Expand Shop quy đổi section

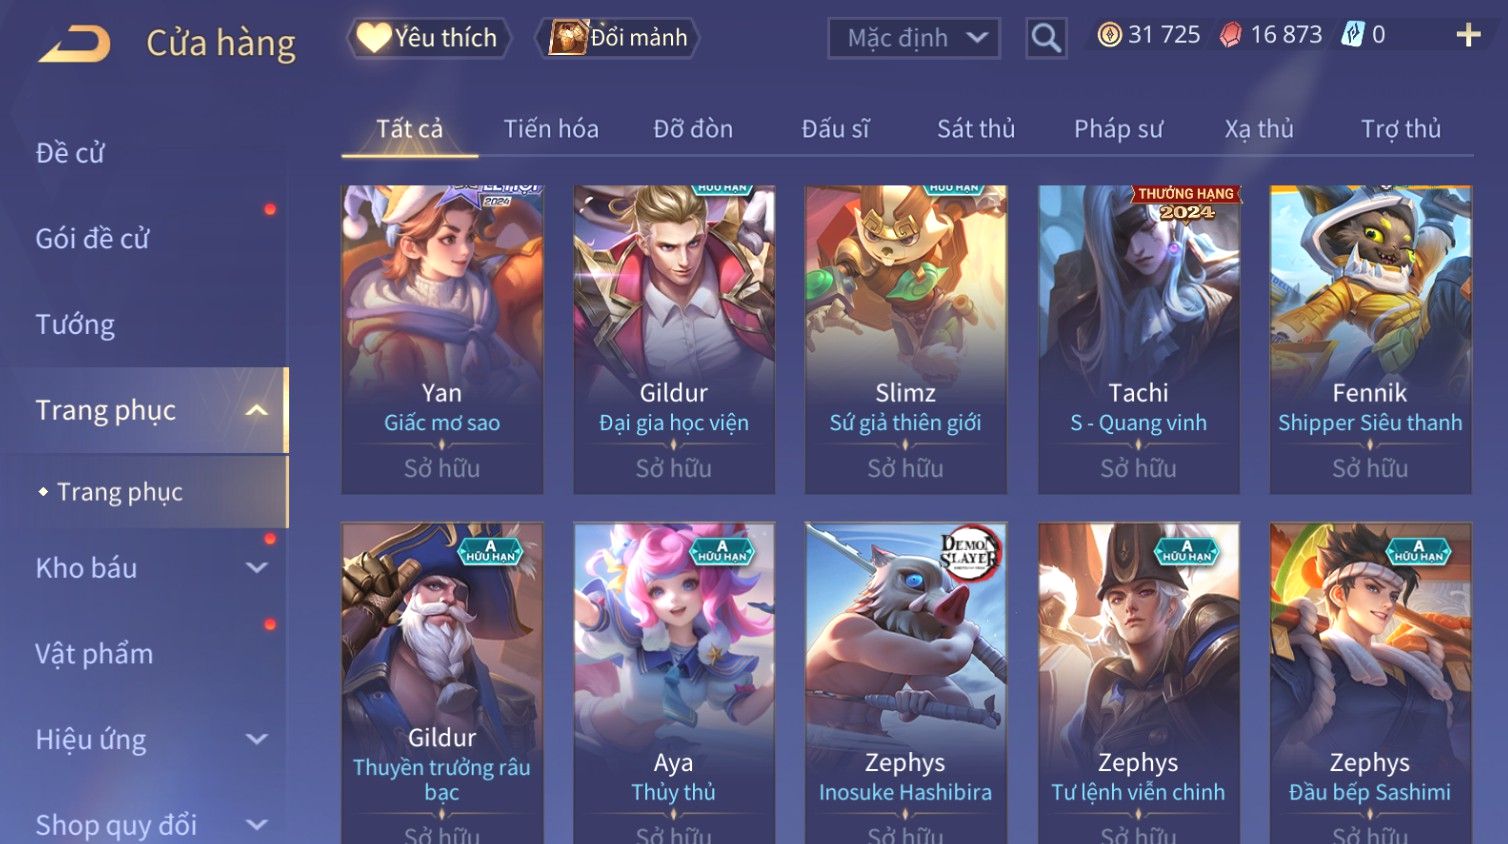coord(257,825)
